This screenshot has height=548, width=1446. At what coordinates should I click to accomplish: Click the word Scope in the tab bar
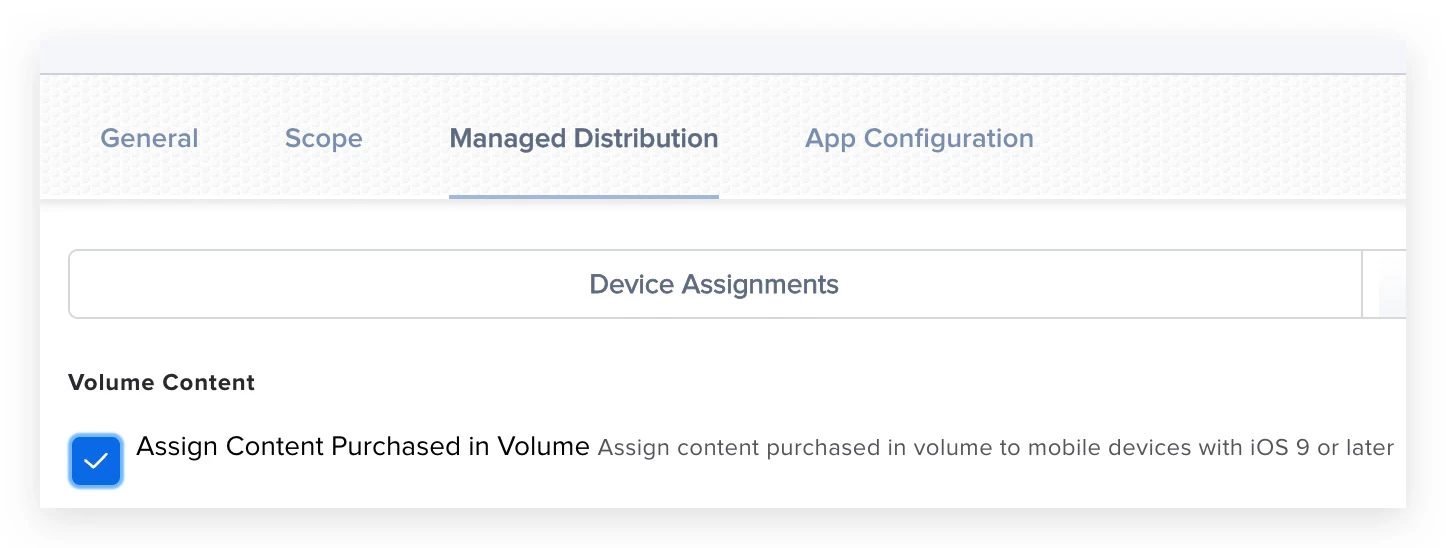tap(323, 138)
